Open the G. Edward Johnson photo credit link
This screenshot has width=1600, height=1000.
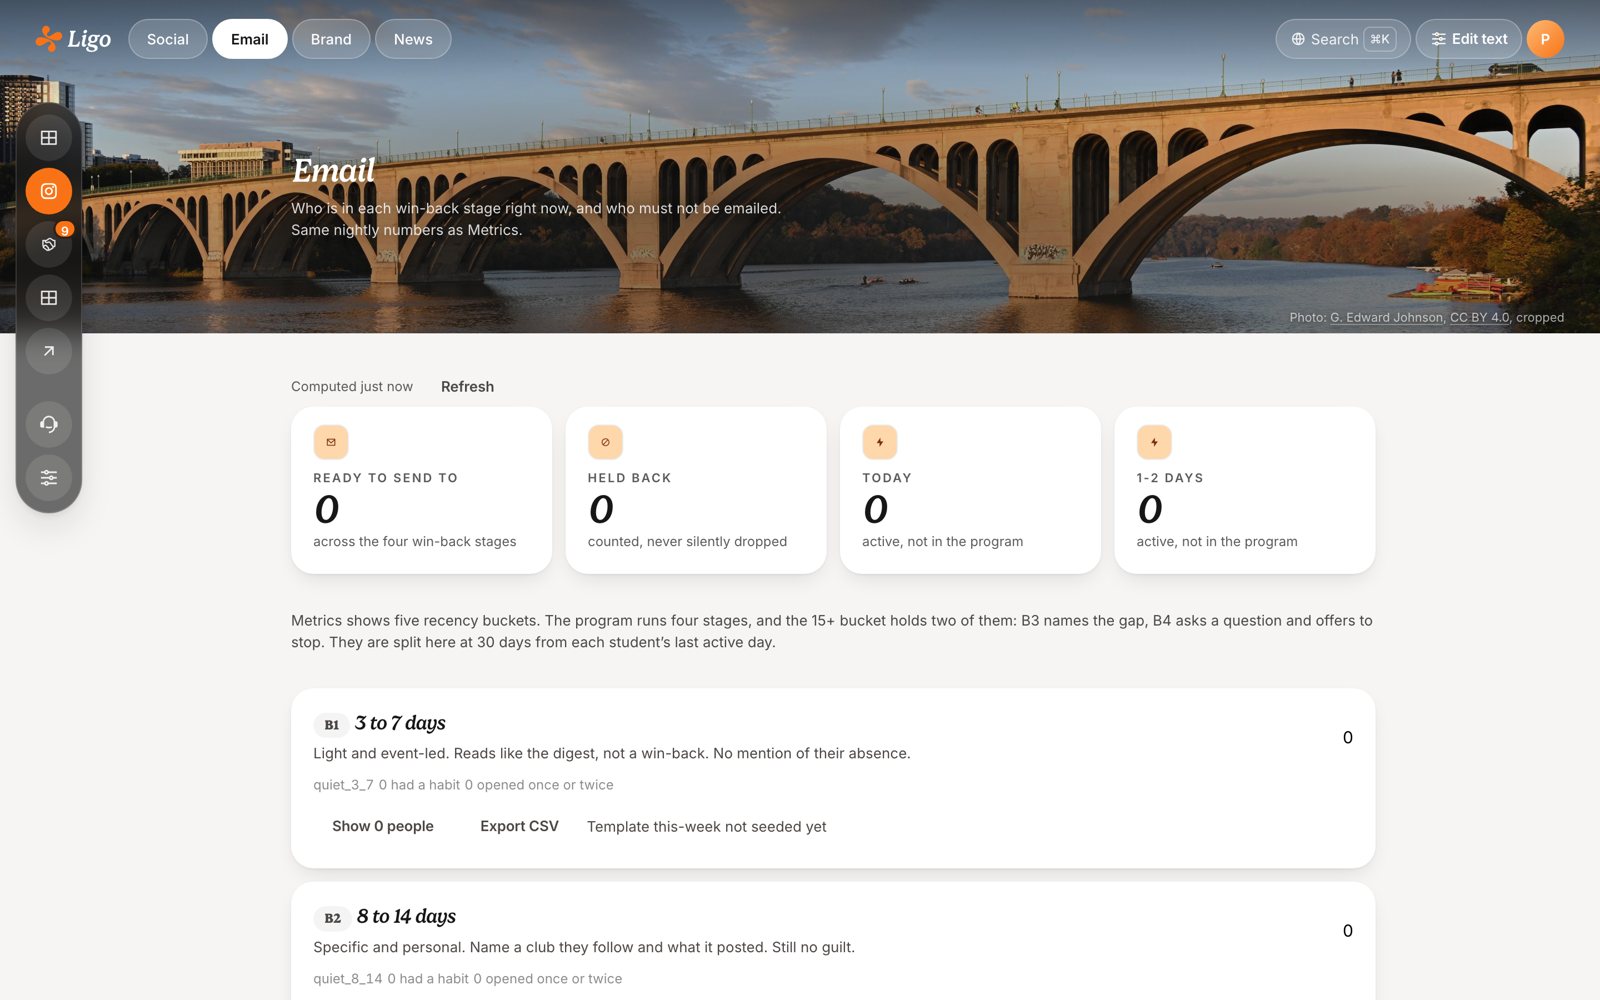click(1386, 317)
